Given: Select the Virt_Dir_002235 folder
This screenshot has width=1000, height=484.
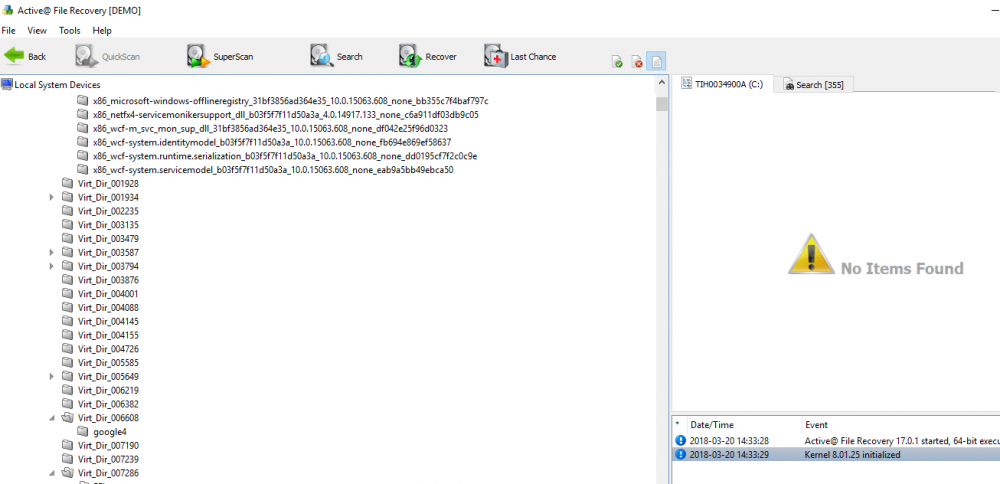Looking at the screenshot, I should tap(108, 211).
